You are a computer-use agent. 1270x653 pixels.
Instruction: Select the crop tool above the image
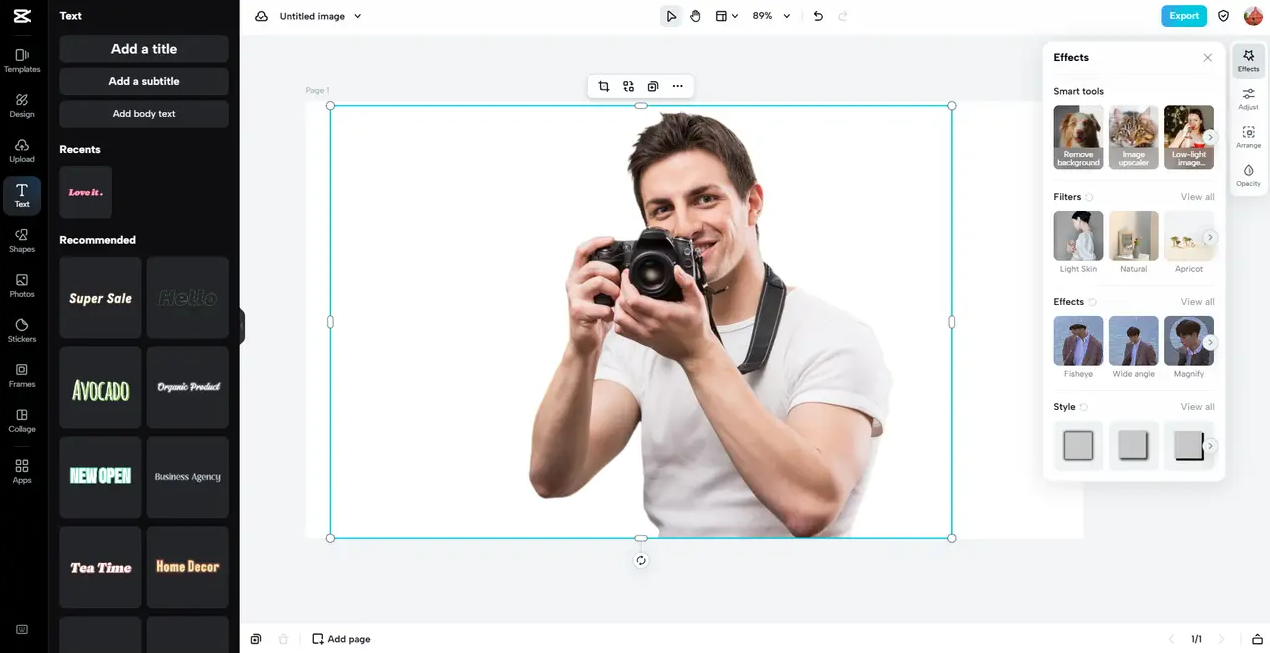(604, 86)
